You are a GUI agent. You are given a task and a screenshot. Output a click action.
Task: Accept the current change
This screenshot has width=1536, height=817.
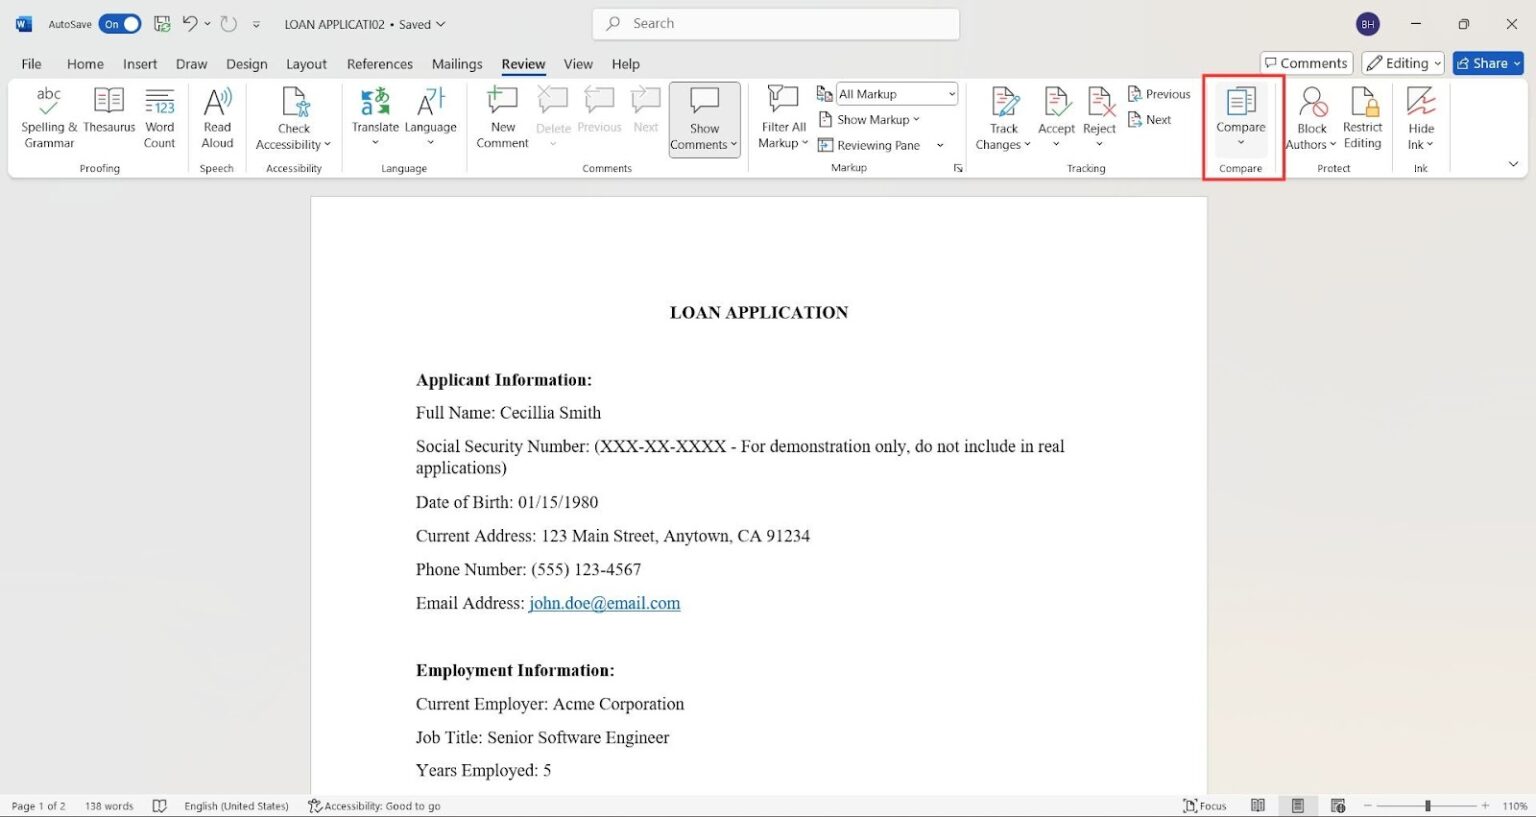click(1056, 110)
